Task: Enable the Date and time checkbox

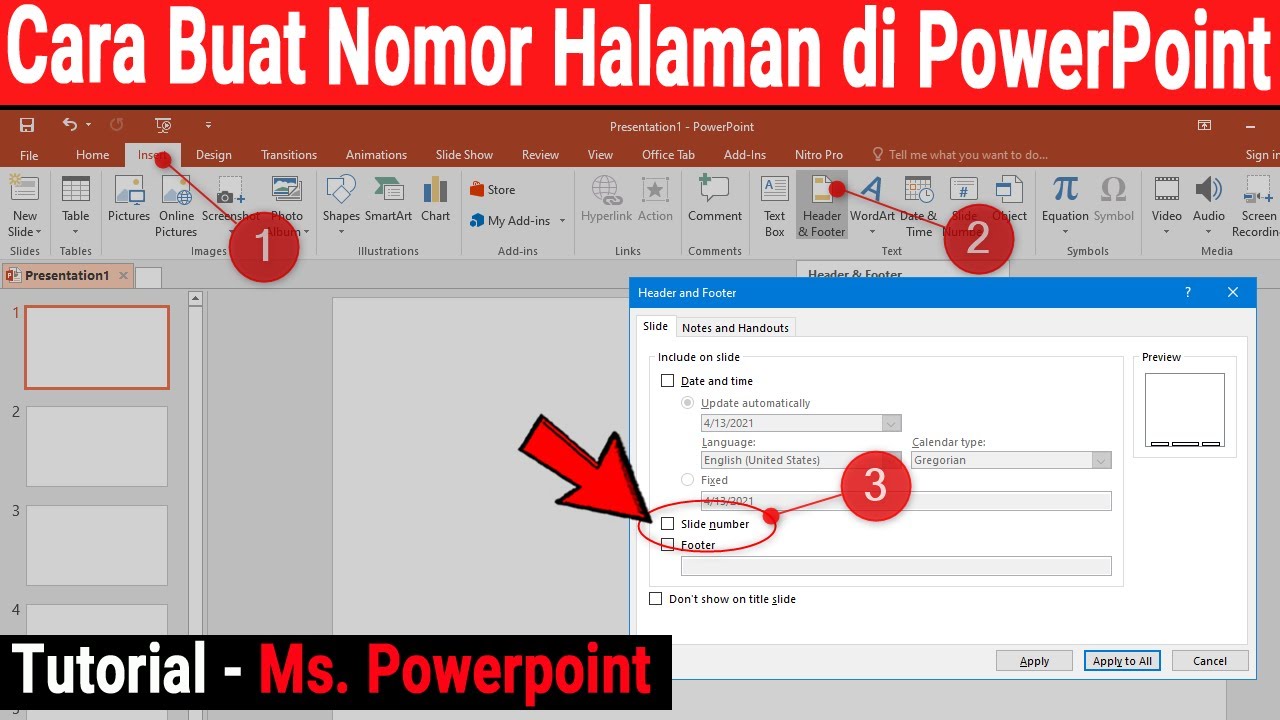Action: 668,381
